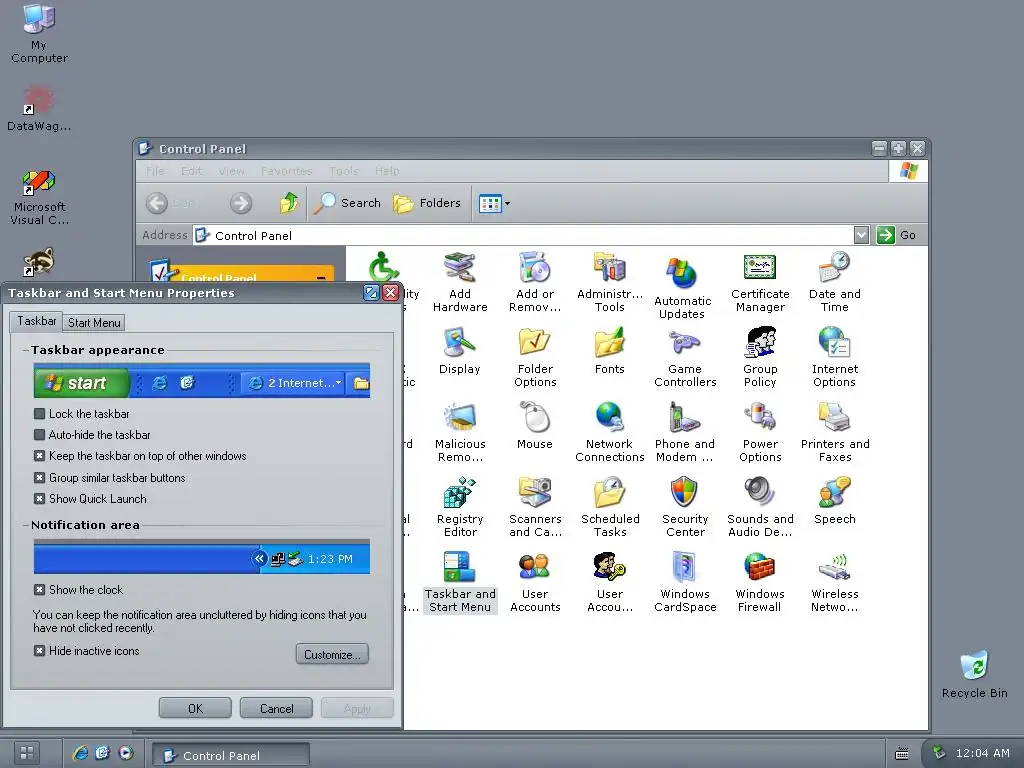Select the Recycle Bin desktop icon
1024x768 pixels.
pos(974,675)
